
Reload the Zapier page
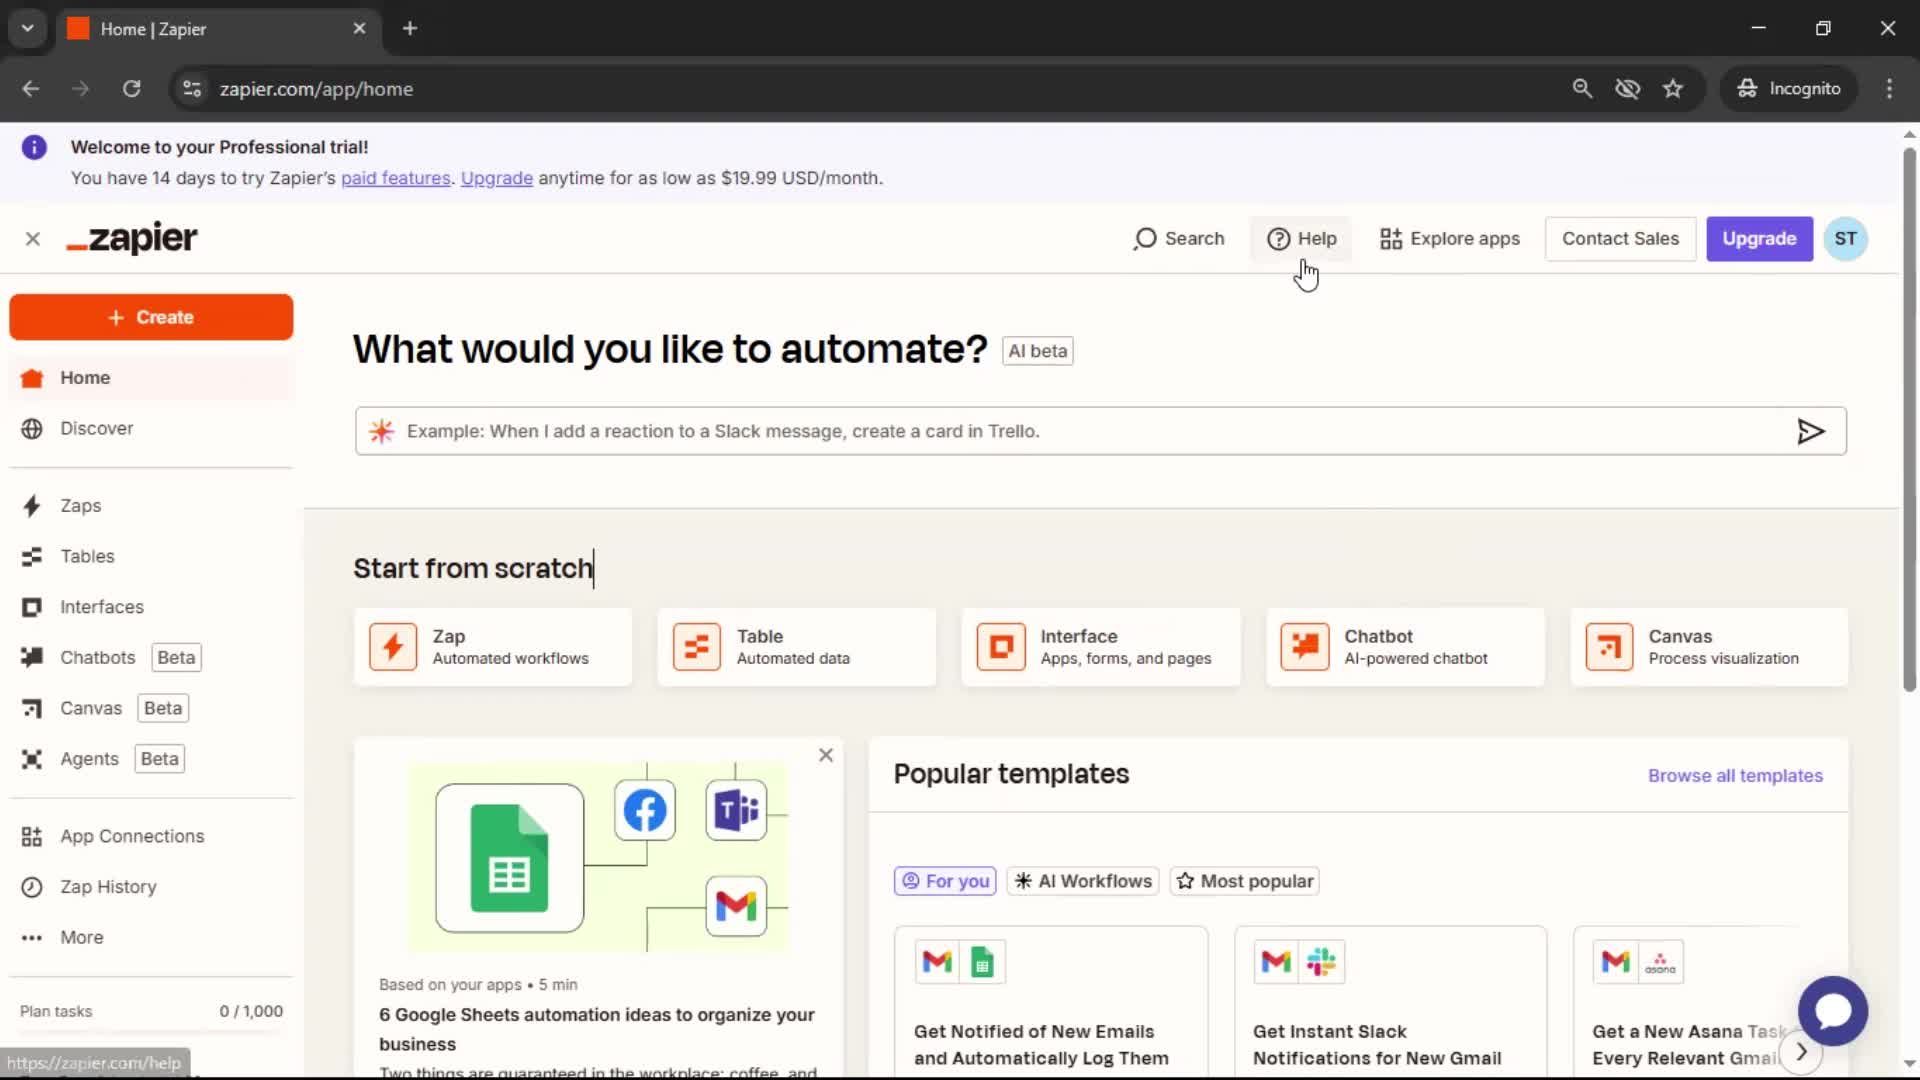tap(131, 89)
